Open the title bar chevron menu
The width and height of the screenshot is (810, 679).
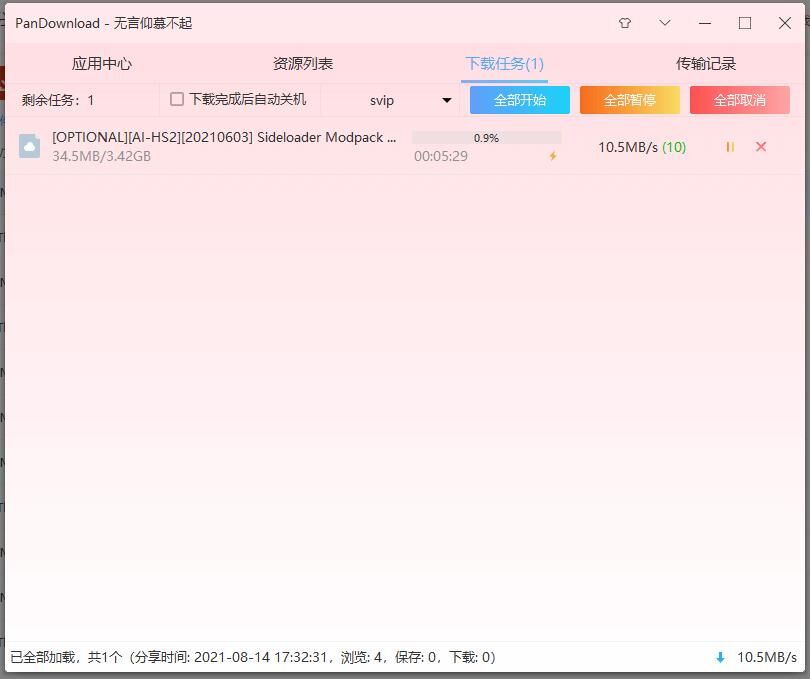click(x=665, y=23)
